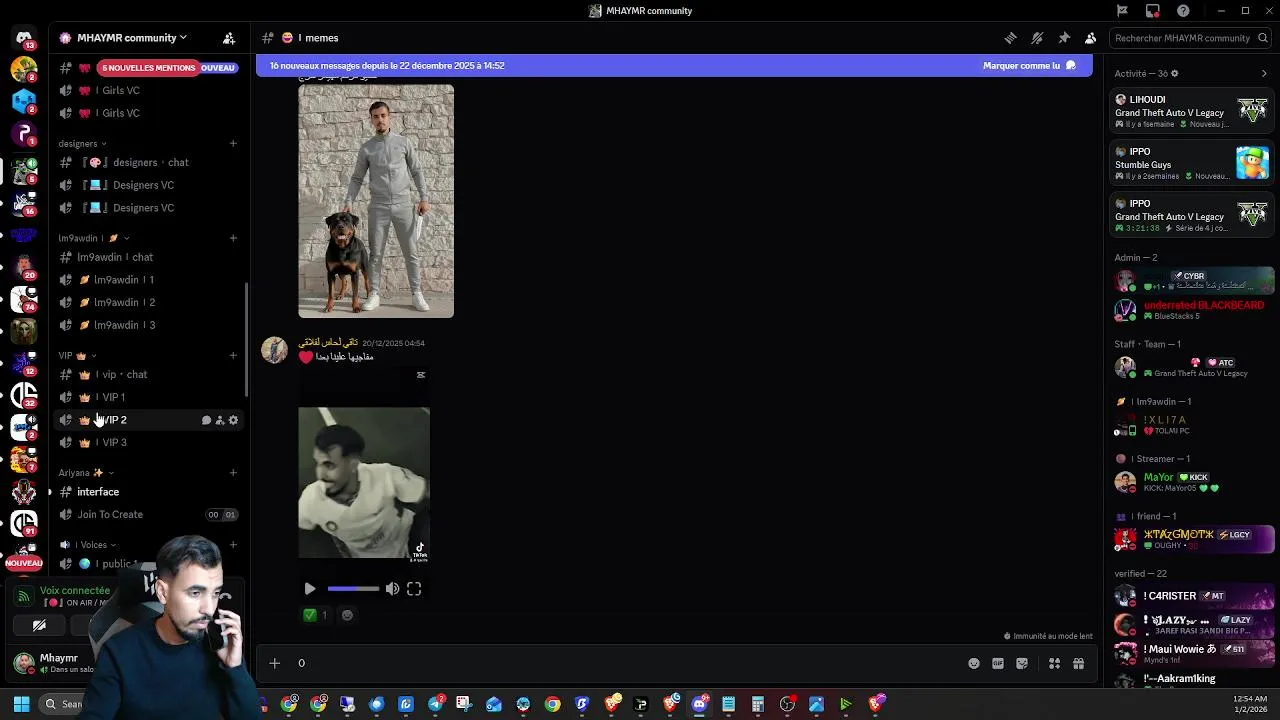The height and width of the screenshot is (720, 1280).
Task: Mute the video volume speaker icon
Action: (x=392, y=589)
